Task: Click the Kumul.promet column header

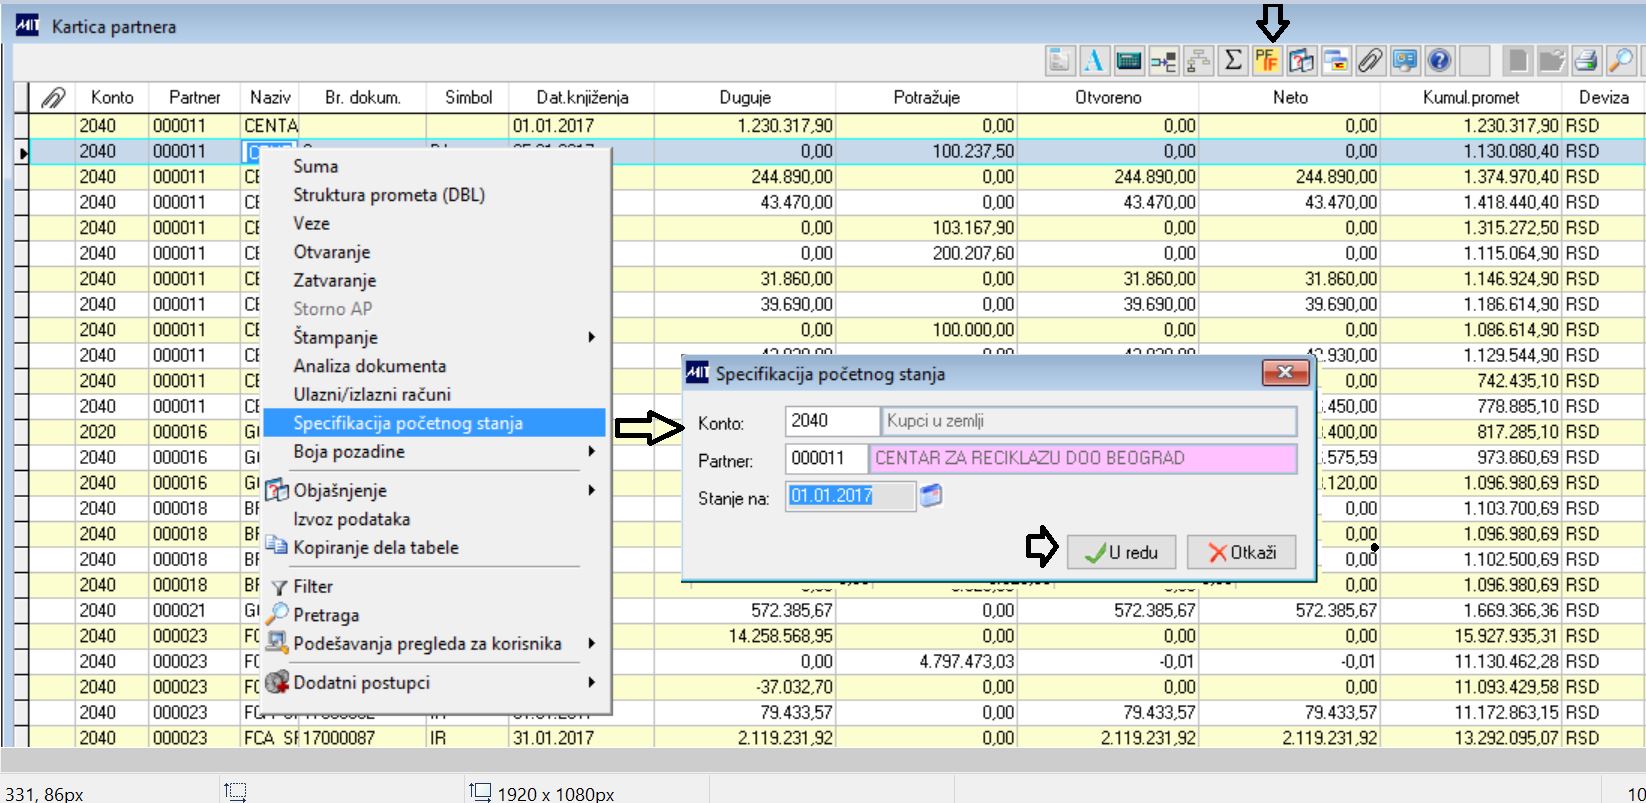Action: 1471,98
